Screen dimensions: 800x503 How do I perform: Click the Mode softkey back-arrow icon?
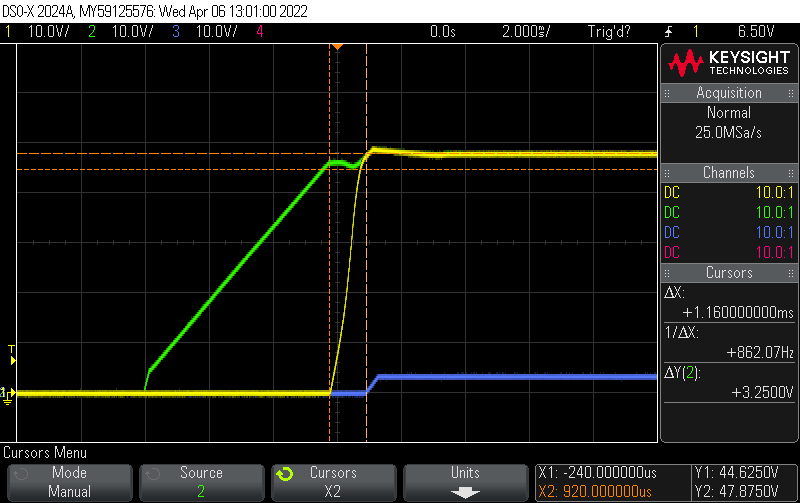[x=21, y=472]
